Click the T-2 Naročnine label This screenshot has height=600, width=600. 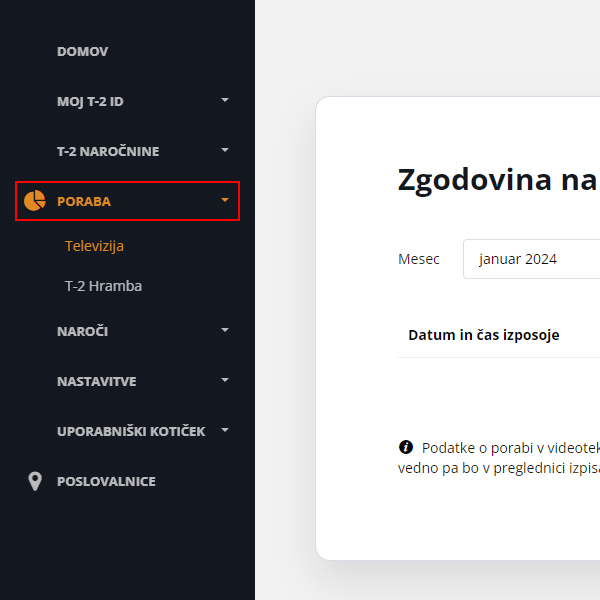point(108,151)
